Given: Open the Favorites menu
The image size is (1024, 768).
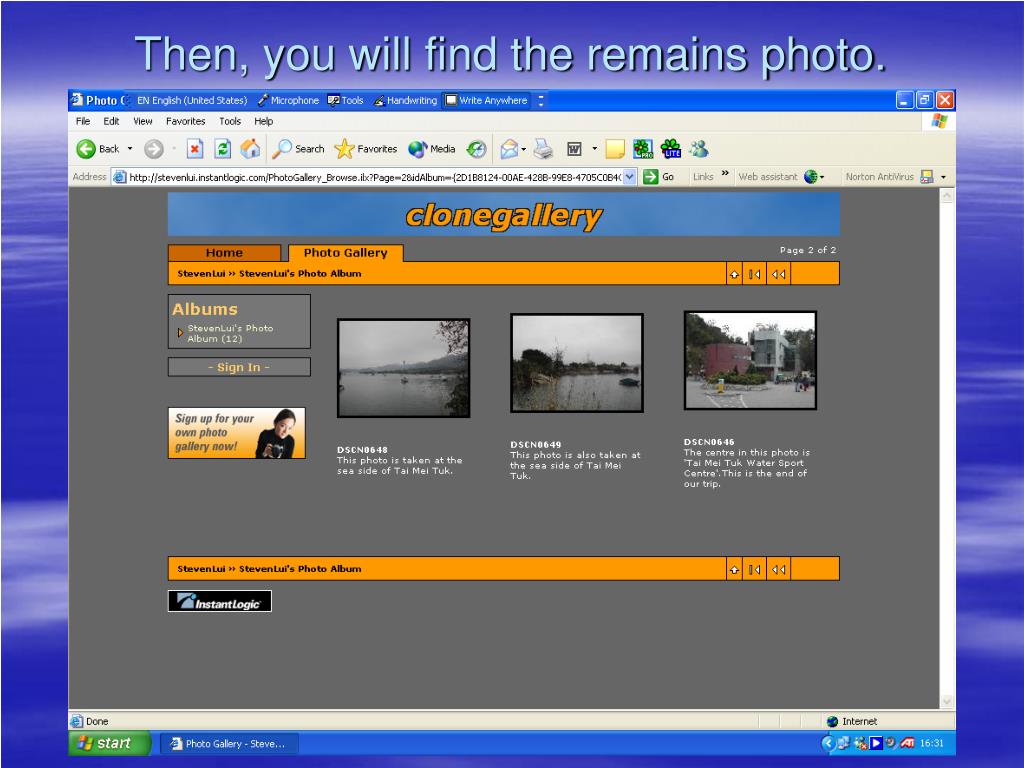Looking at the screenshot, I should [185, 121].
